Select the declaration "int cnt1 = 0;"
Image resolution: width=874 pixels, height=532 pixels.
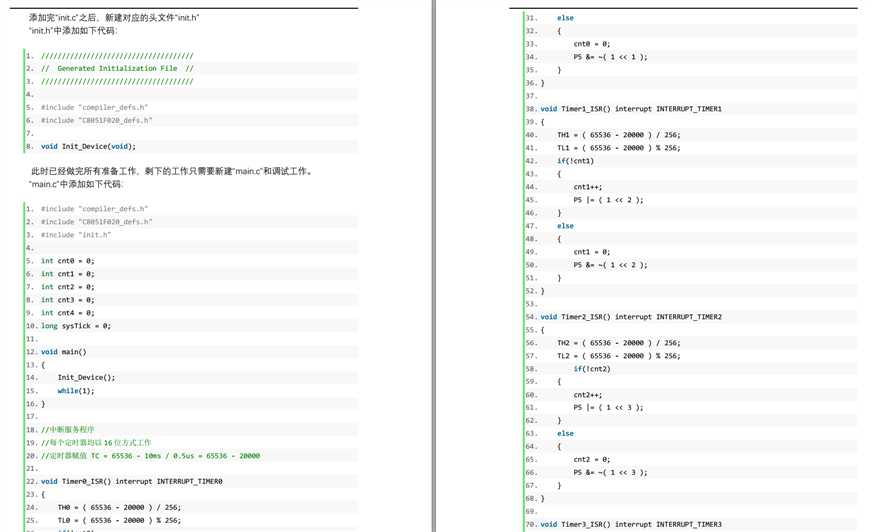67,274
